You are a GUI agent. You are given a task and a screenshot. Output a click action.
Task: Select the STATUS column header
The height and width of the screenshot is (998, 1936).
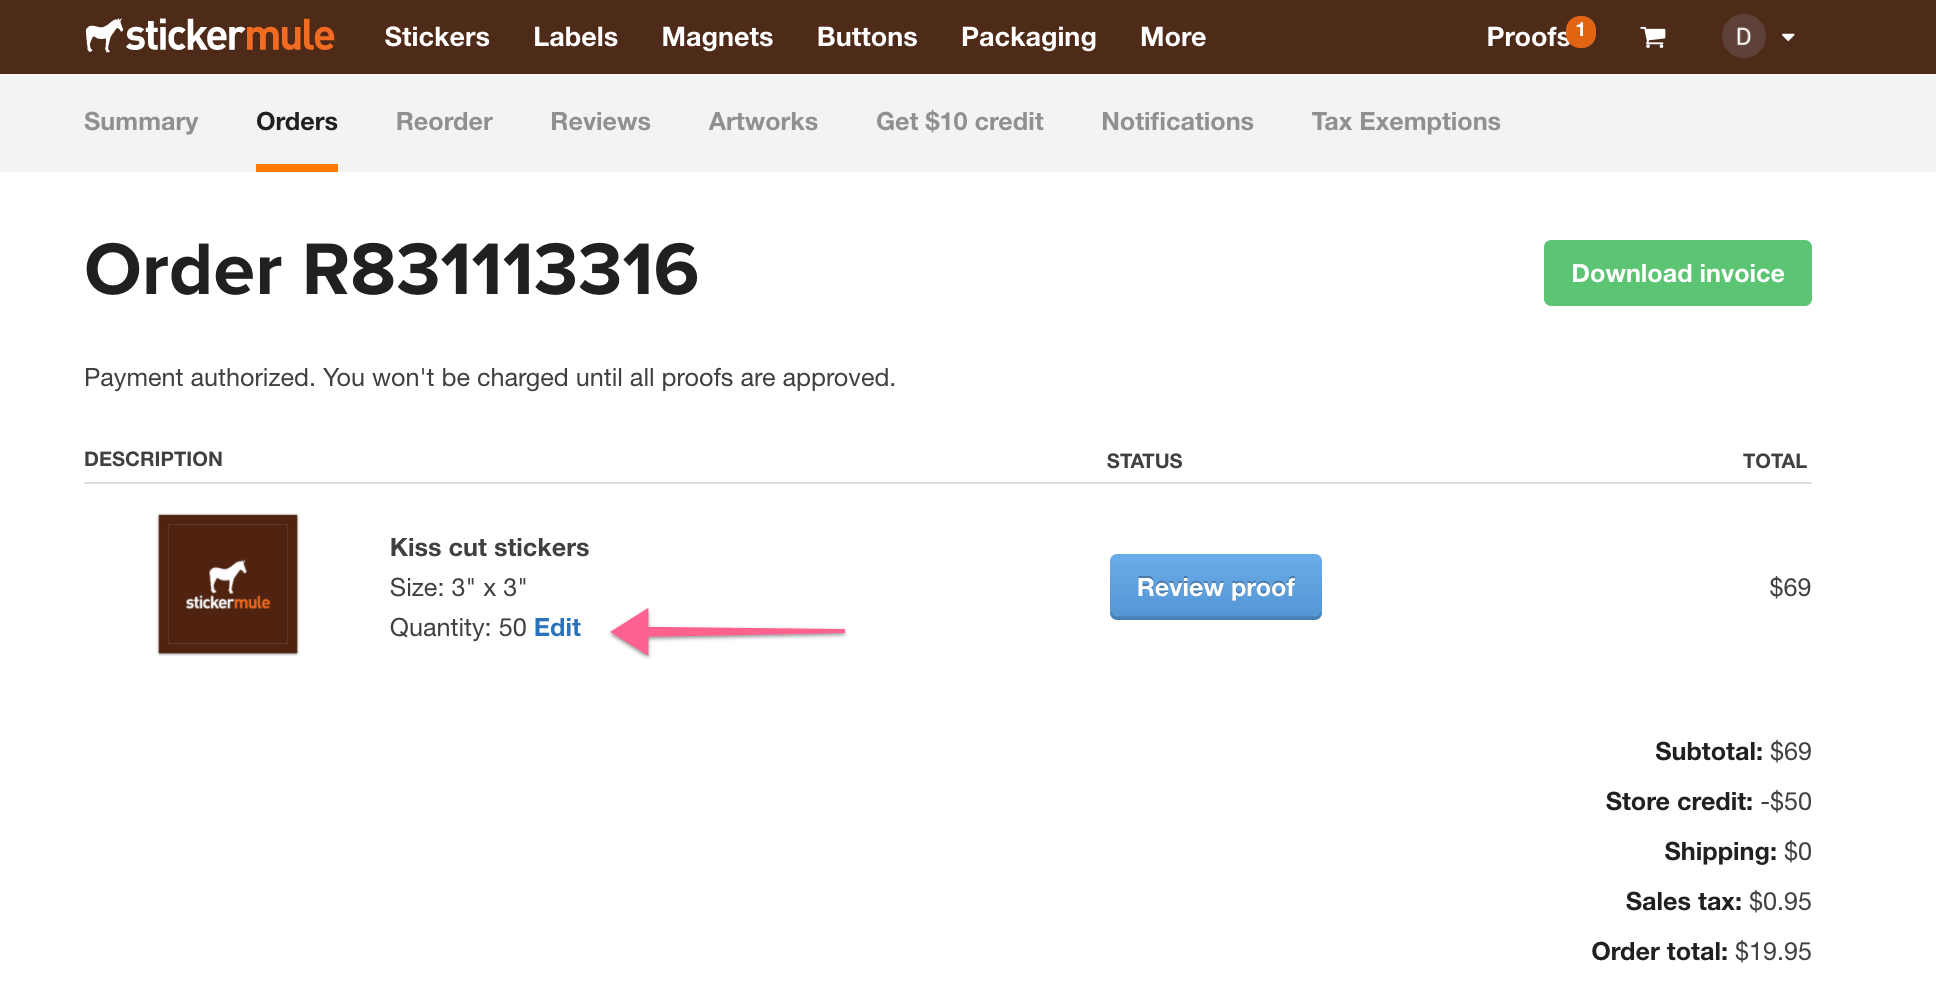pyautogui.click(x=1144, y=461)
